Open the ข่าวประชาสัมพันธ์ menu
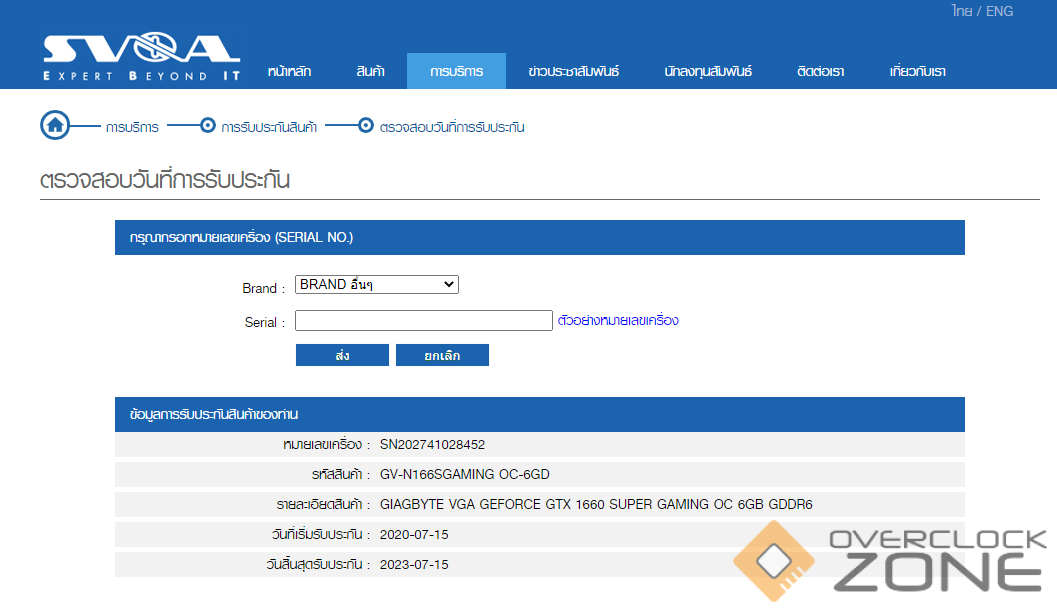The width and height of the screenshot is (1057, 612). pos(574,71)
